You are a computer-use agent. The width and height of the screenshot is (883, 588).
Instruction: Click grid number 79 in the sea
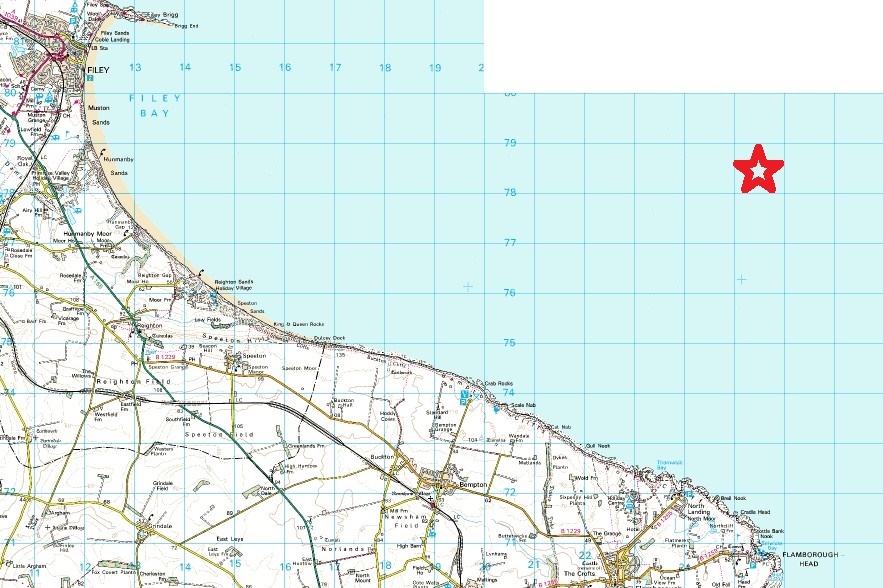pos(510,143)
